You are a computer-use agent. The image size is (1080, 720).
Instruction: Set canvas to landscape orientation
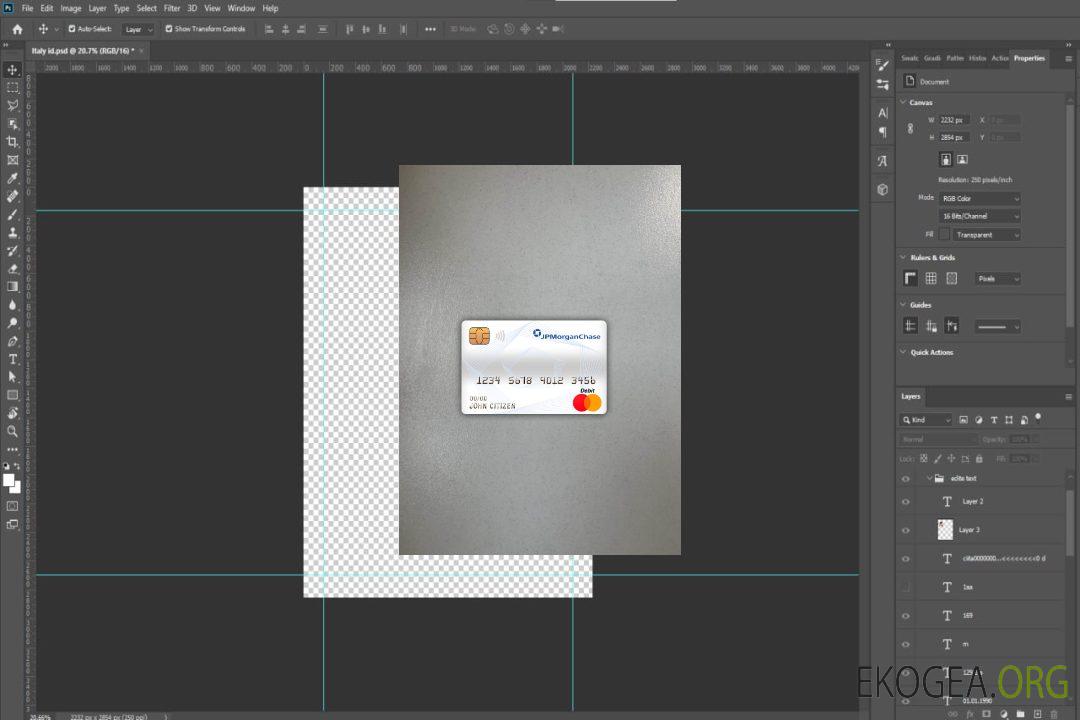point(962,159)
